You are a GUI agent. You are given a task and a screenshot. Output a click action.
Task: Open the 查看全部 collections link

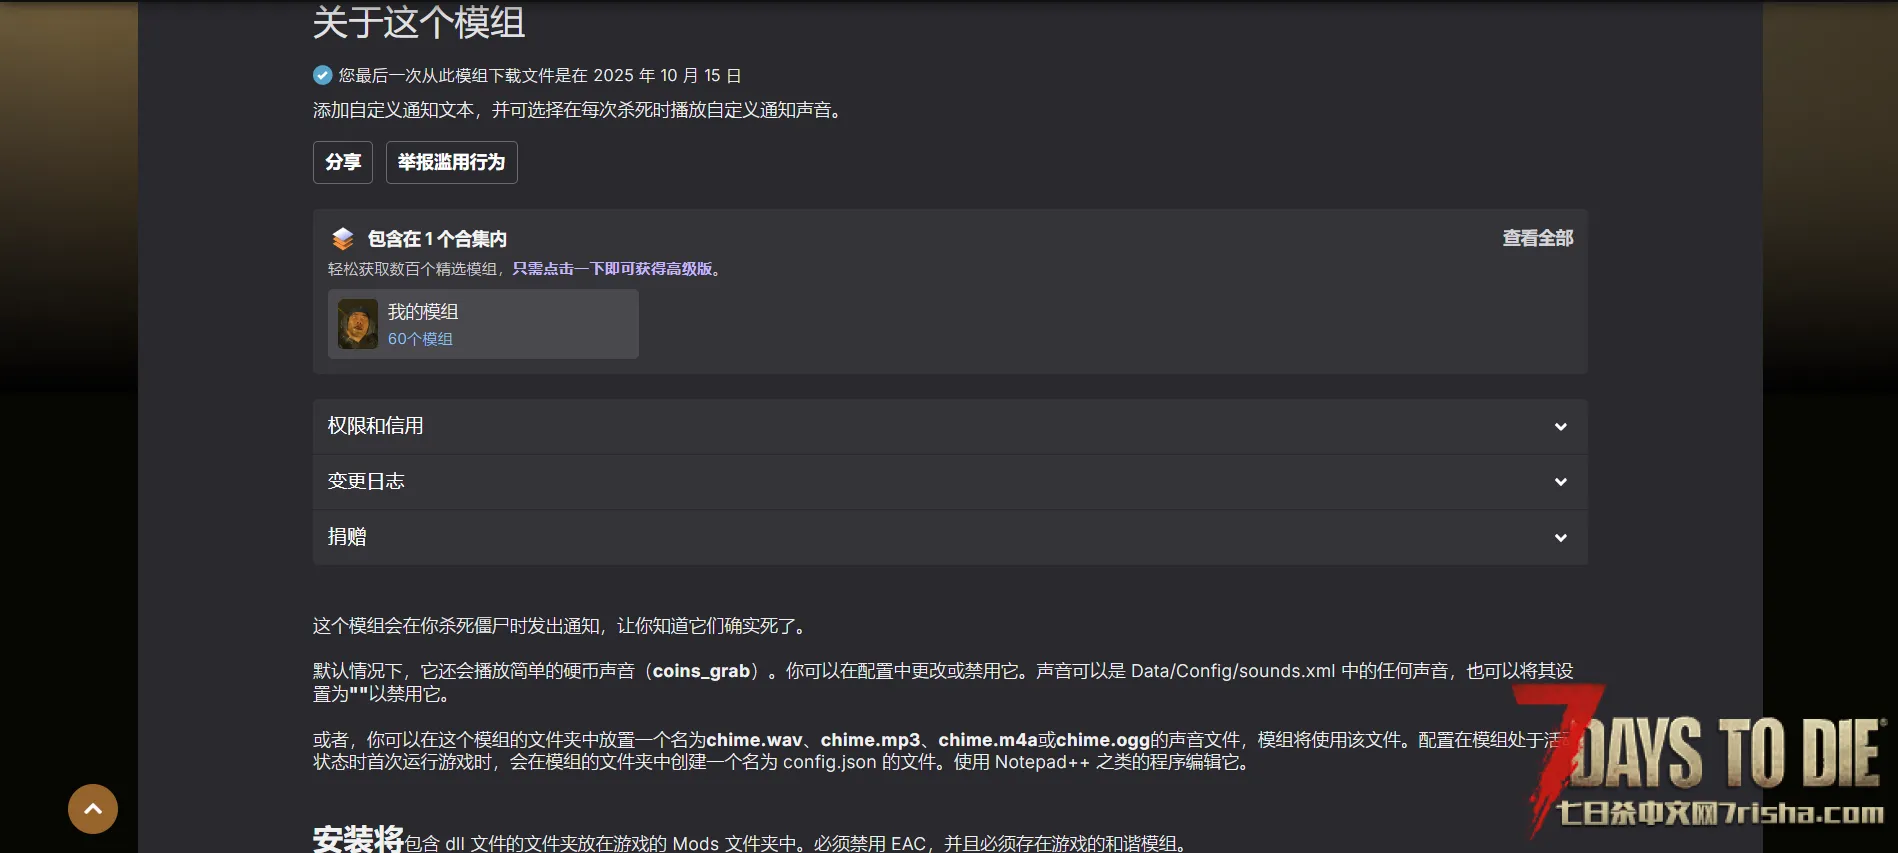pyautogui.click(x=1537, y=238)
